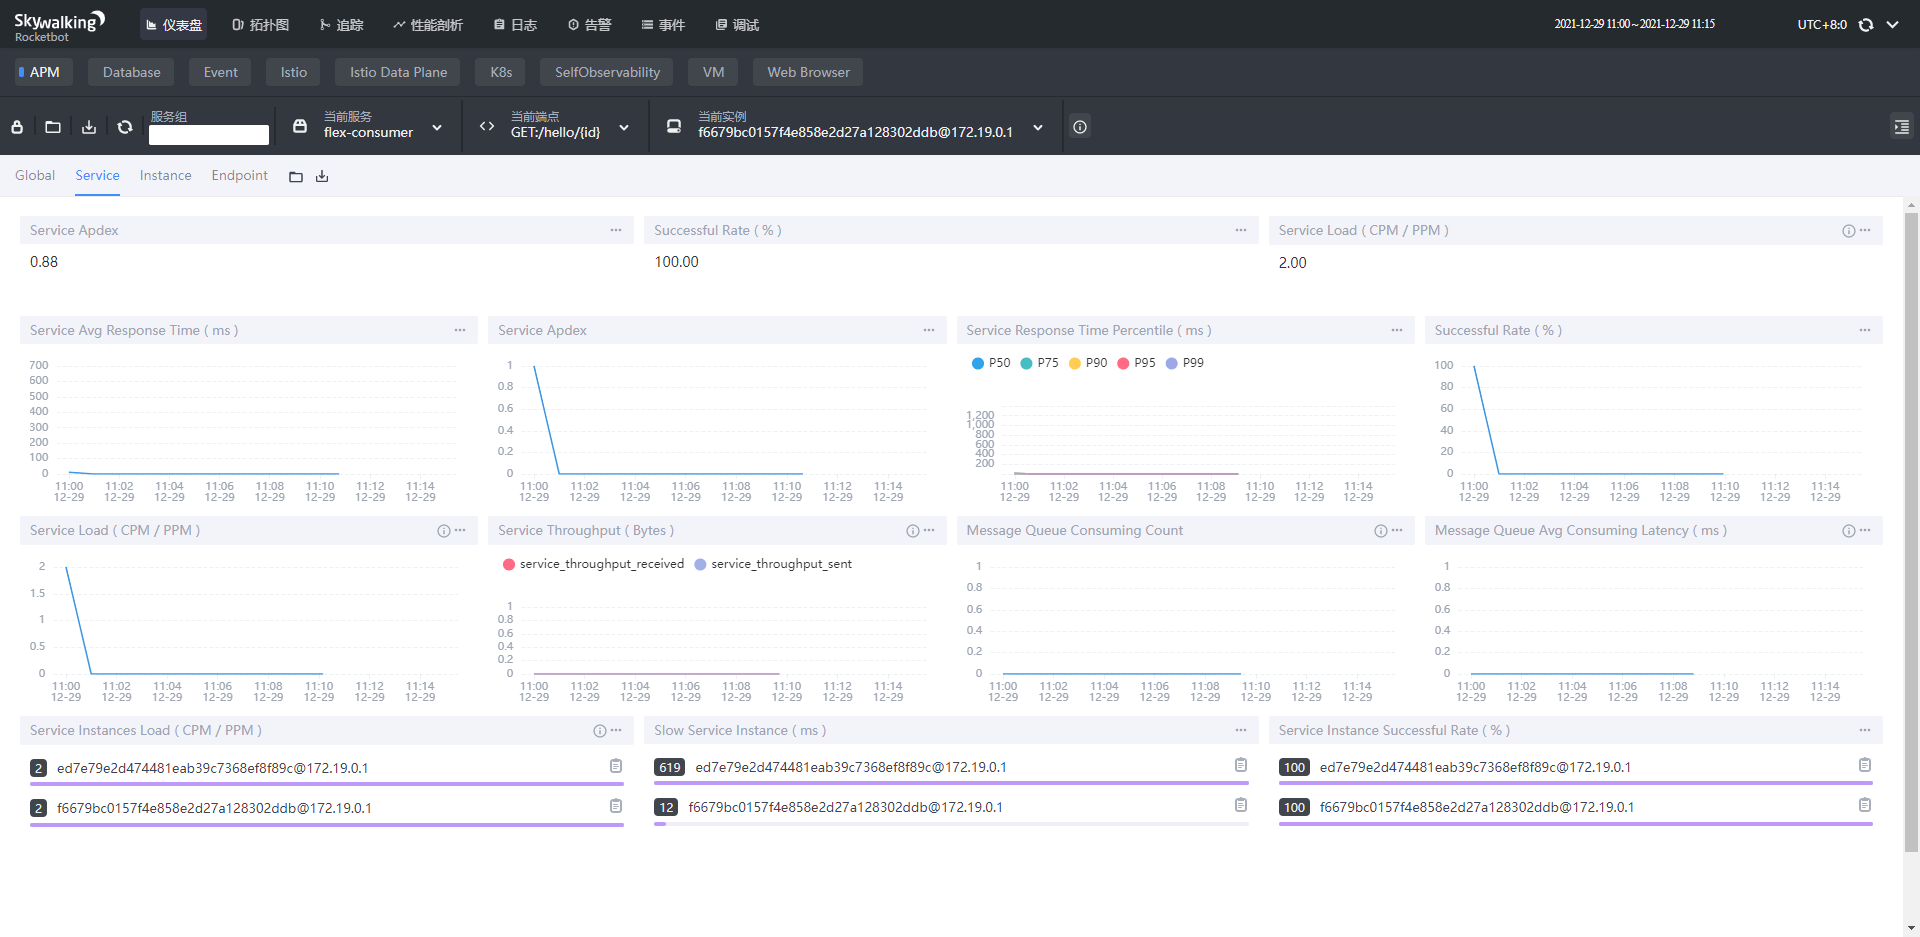Open the more menu of the Service Avg Response Time chart
This screenshot has width=1920, height=937.
coord(460,330)
